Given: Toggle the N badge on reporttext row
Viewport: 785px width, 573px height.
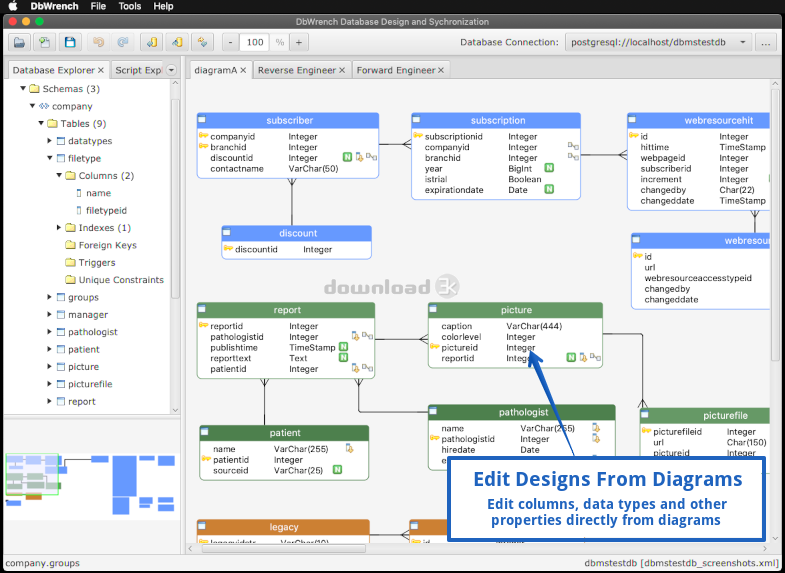Looking at the screenshot, I should pos(343,357).
